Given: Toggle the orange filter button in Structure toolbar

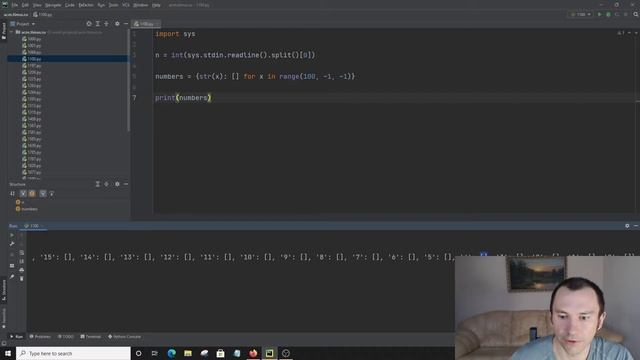Looking at the screenshot, I should click(x=32, y=193).
